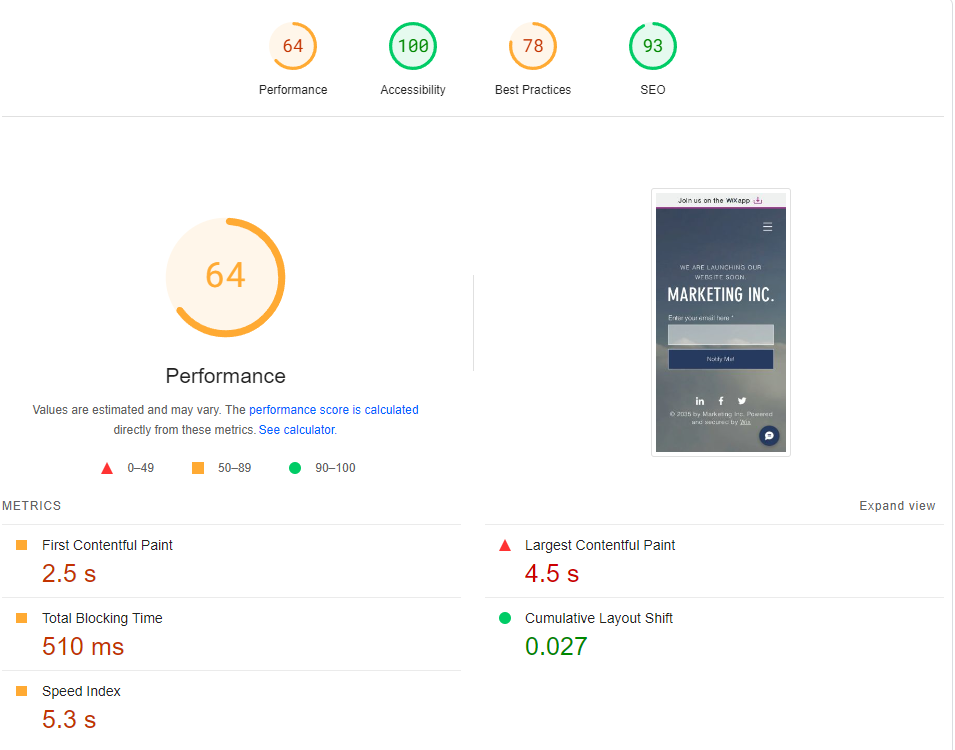Open the See calculator link
The image size is (955, 750).
pyautogui.click(x=295, y=428)
